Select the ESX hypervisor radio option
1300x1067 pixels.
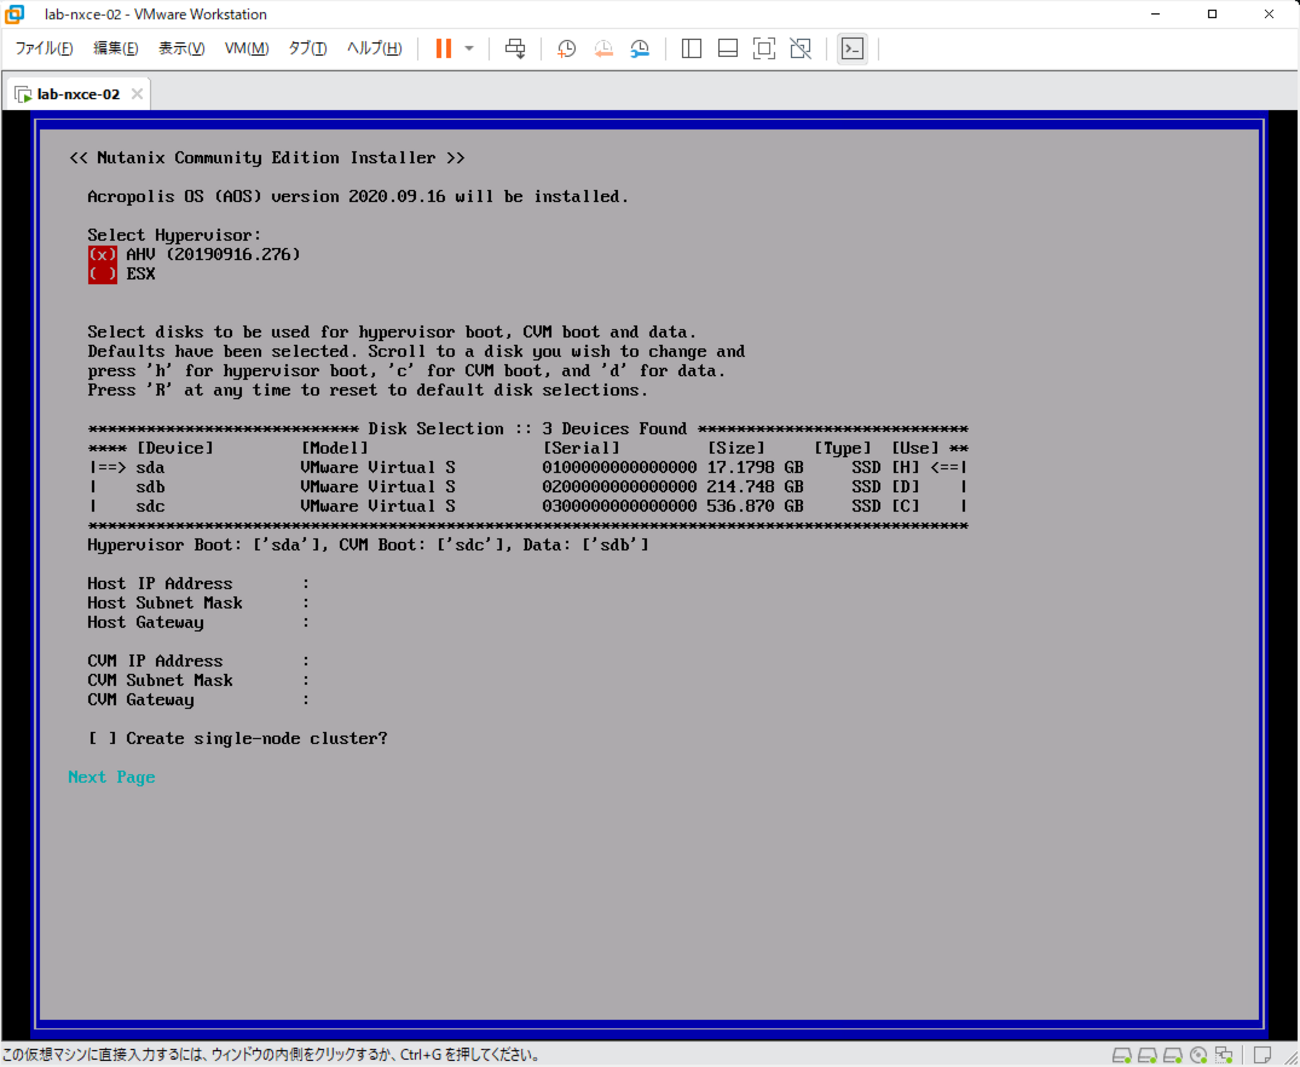click(x=102, y=274)
